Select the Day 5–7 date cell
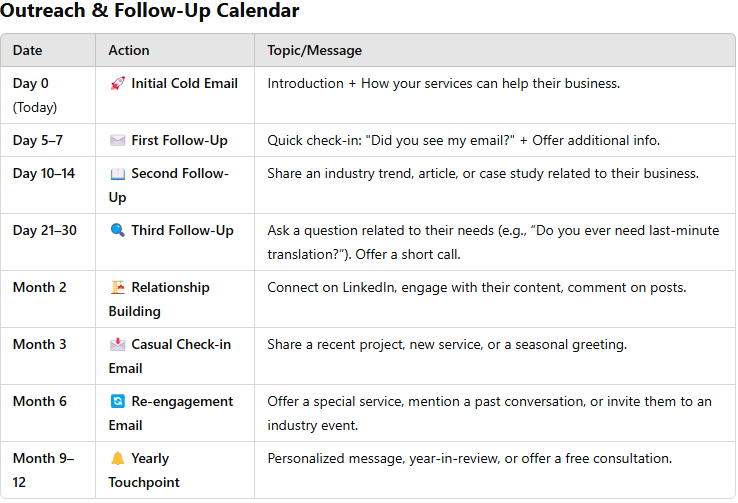 [x=38, y=140]
